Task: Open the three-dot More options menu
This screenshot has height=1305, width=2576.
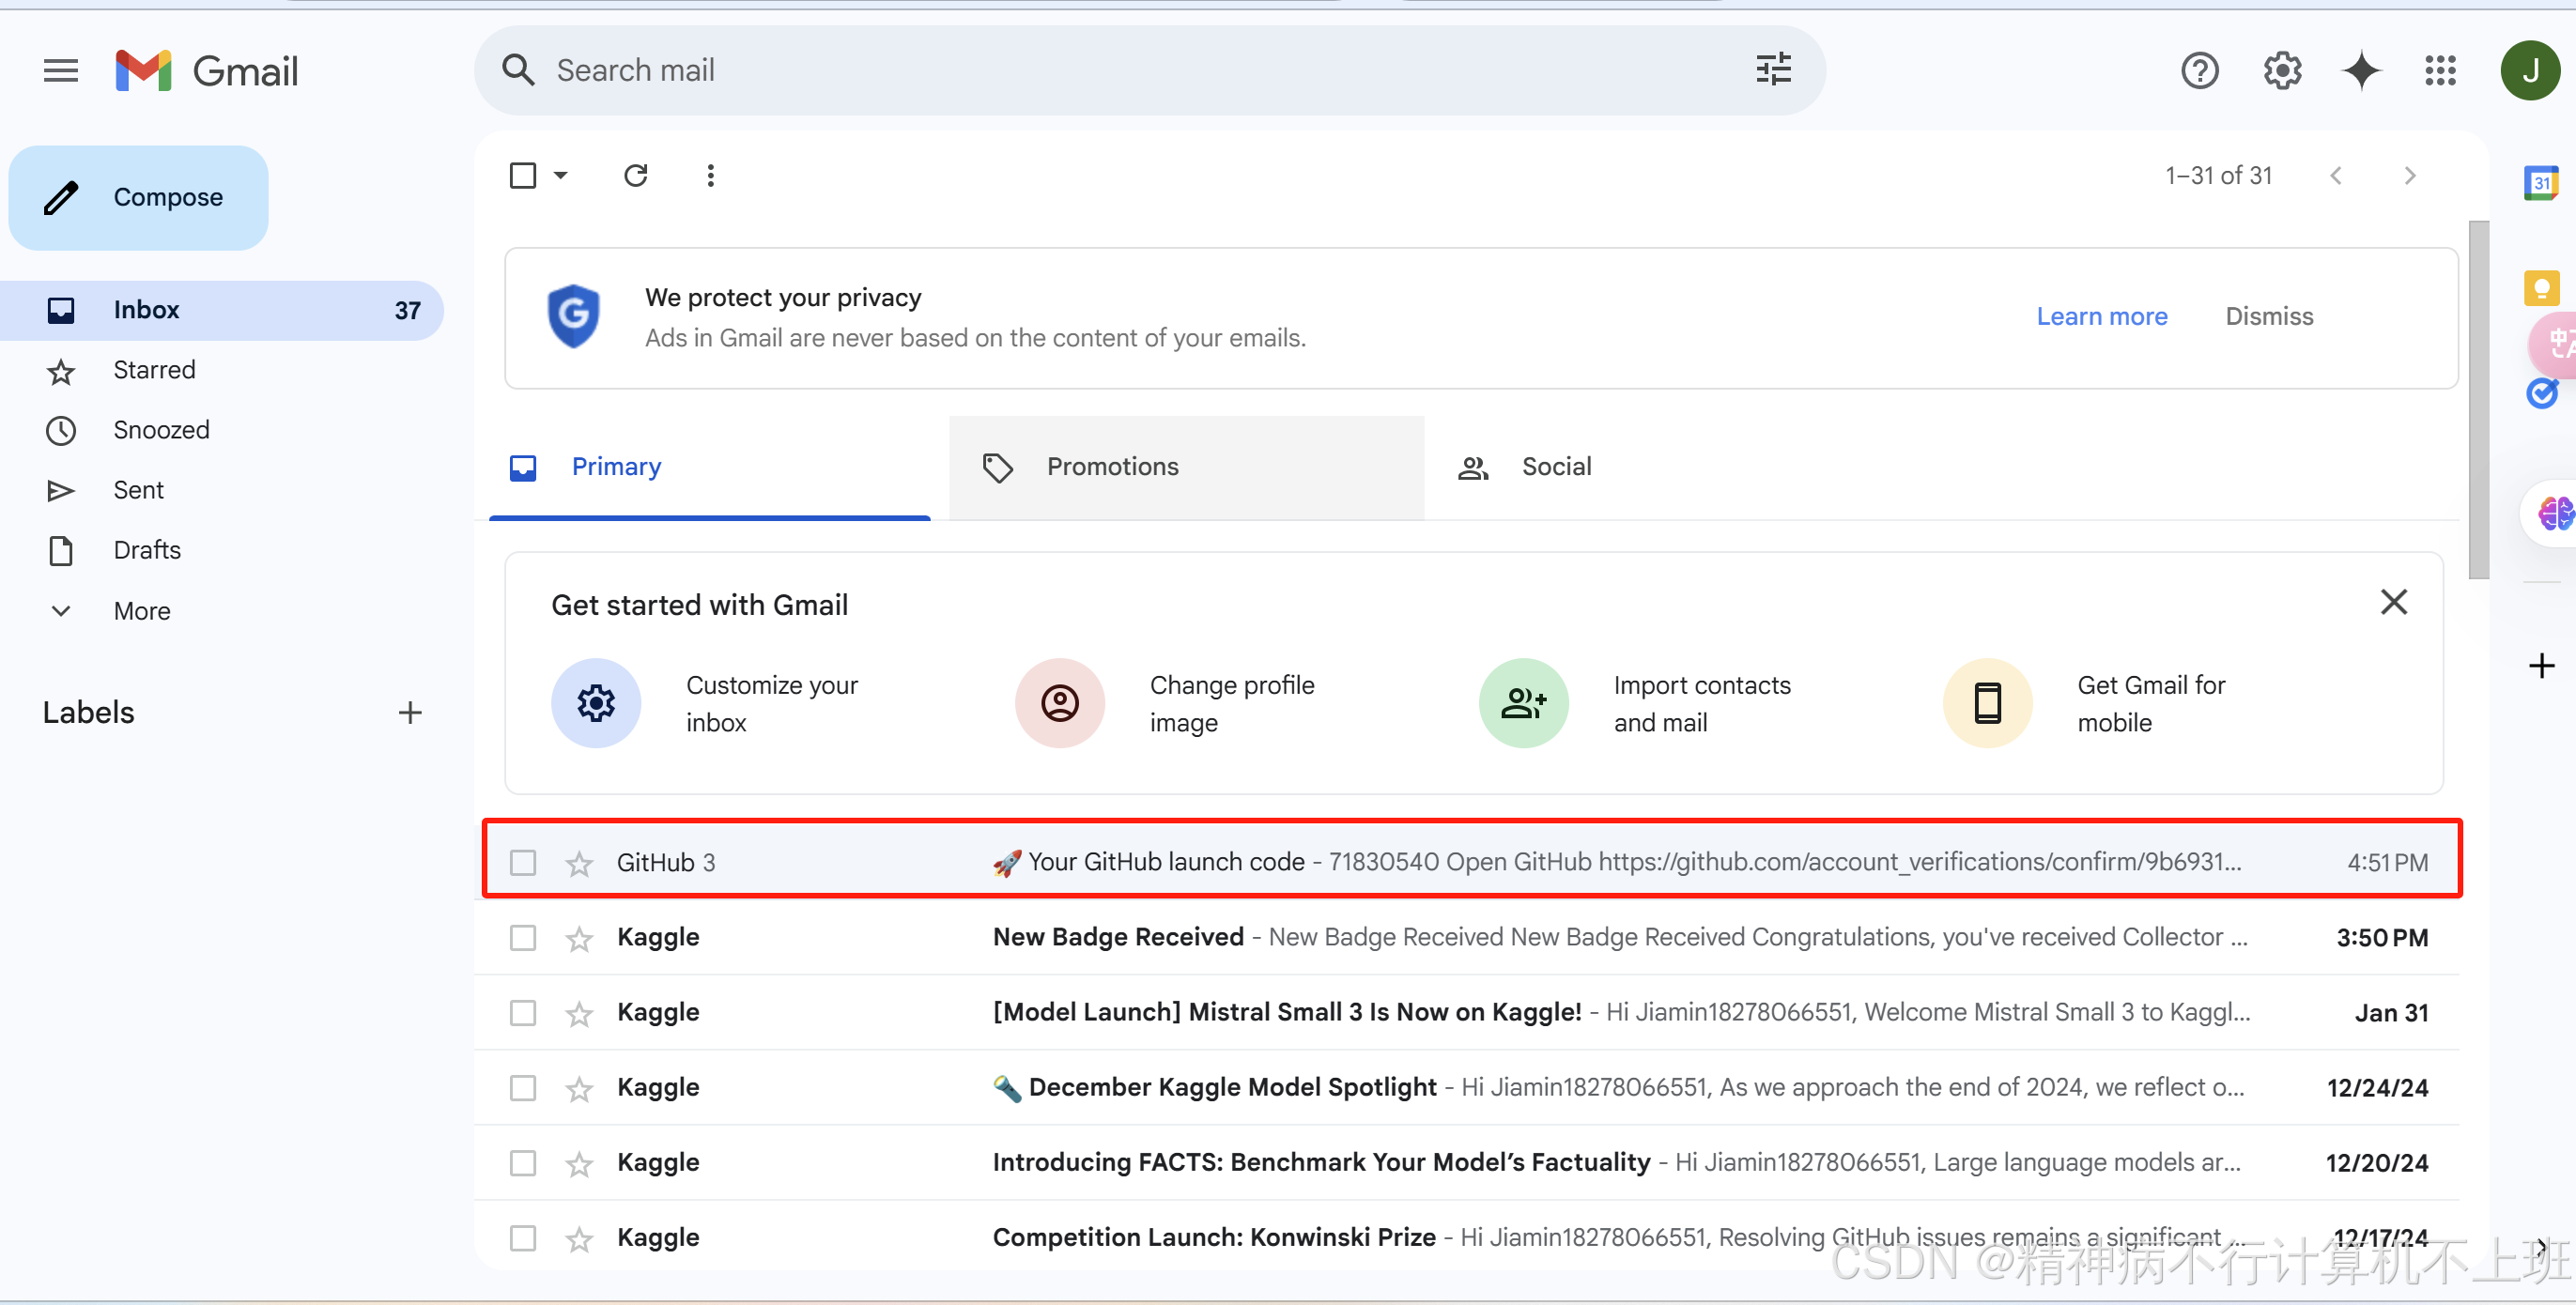Action: 710,176
